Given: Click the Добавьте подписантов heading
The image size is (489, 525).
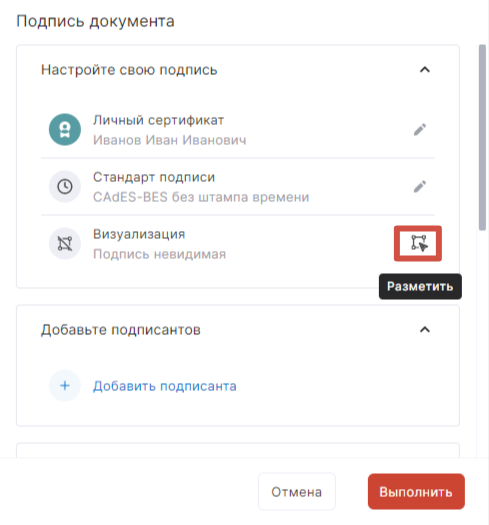Looking at the screenshot, I should coord(121,330).
